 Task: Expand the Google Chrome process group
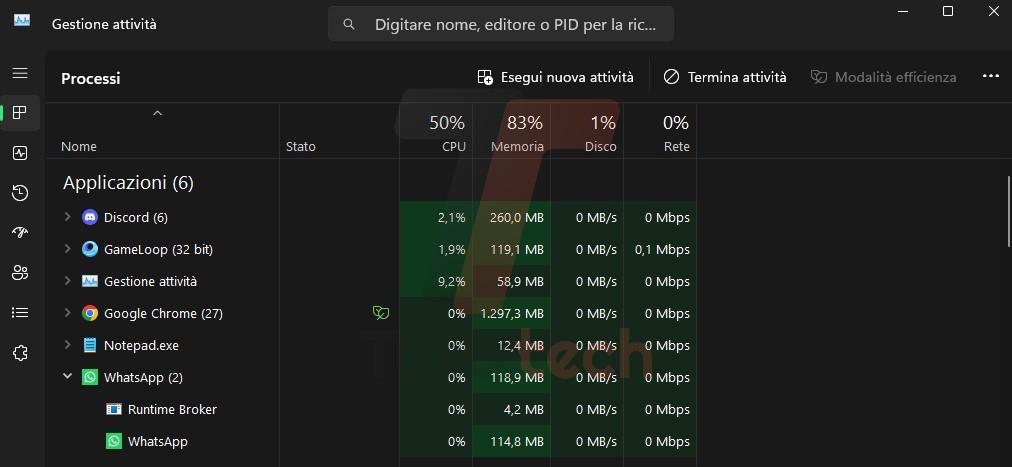[x=67, y=313]
